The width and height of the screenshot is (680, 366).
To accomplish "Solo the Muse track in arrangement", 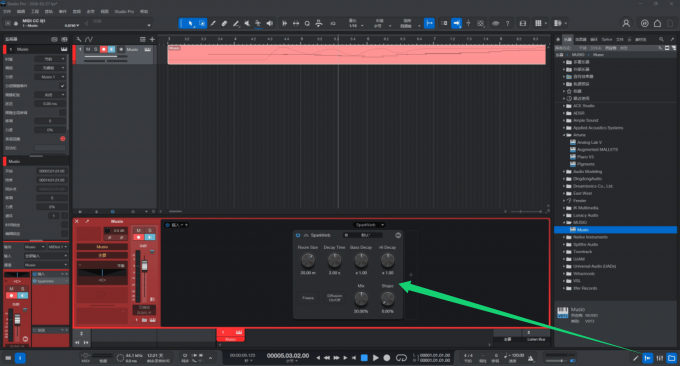I will tap(95, 49).
